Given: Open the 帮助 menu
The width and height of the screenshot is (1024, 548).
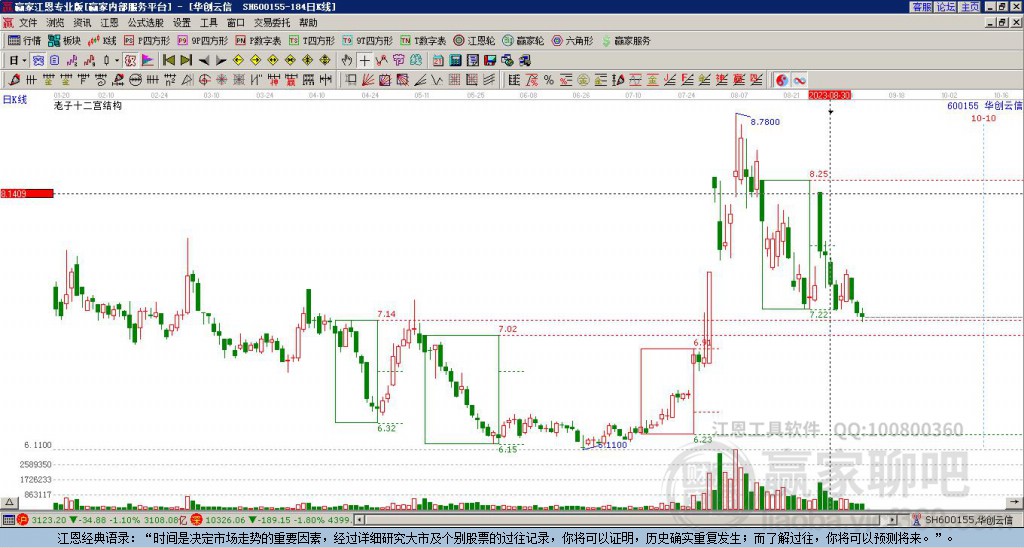Looking at the screenshot, I should (308, 23).
